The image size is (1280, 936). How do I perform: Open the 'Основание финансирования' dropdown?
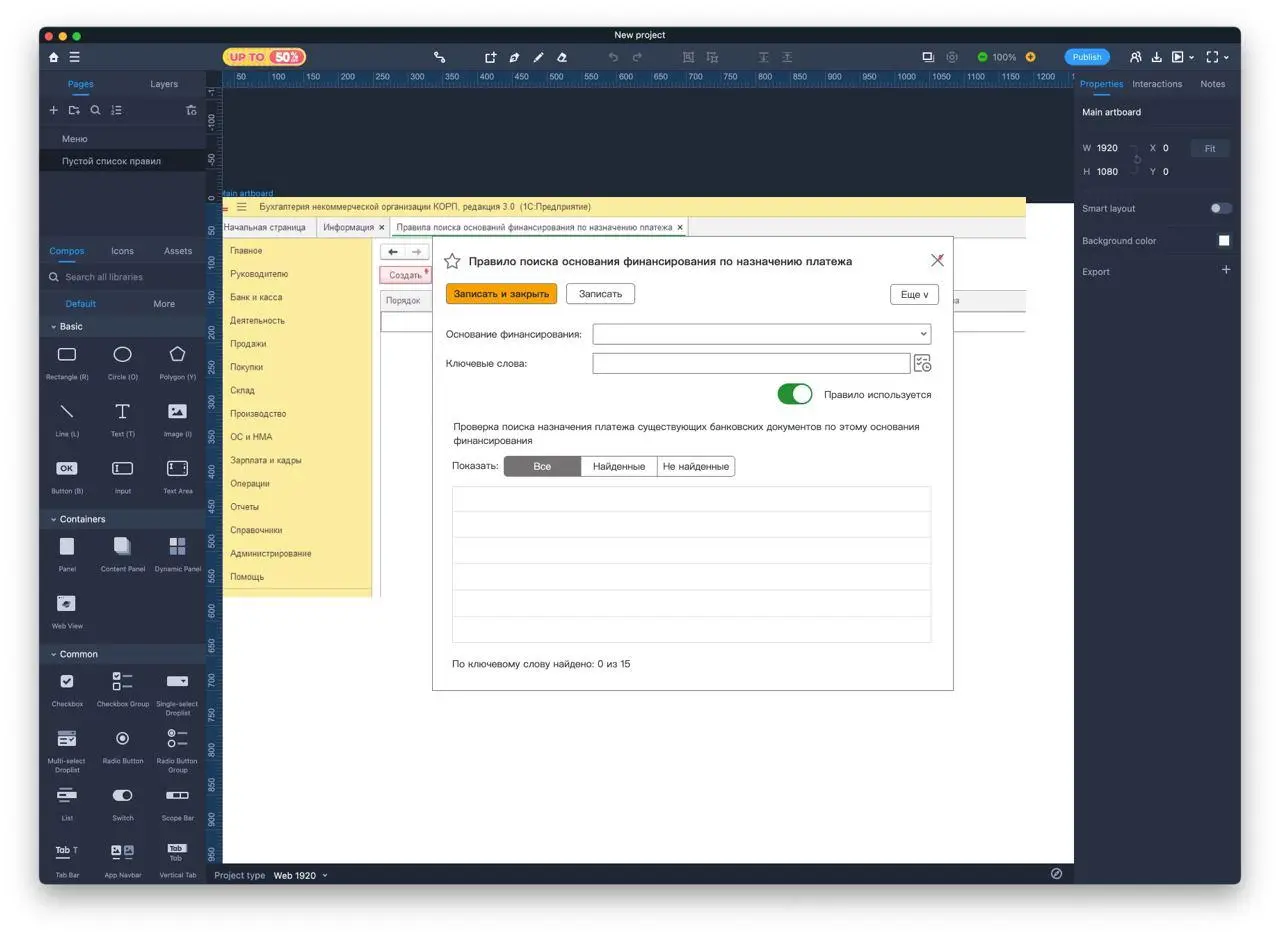[x=762, y=334]
